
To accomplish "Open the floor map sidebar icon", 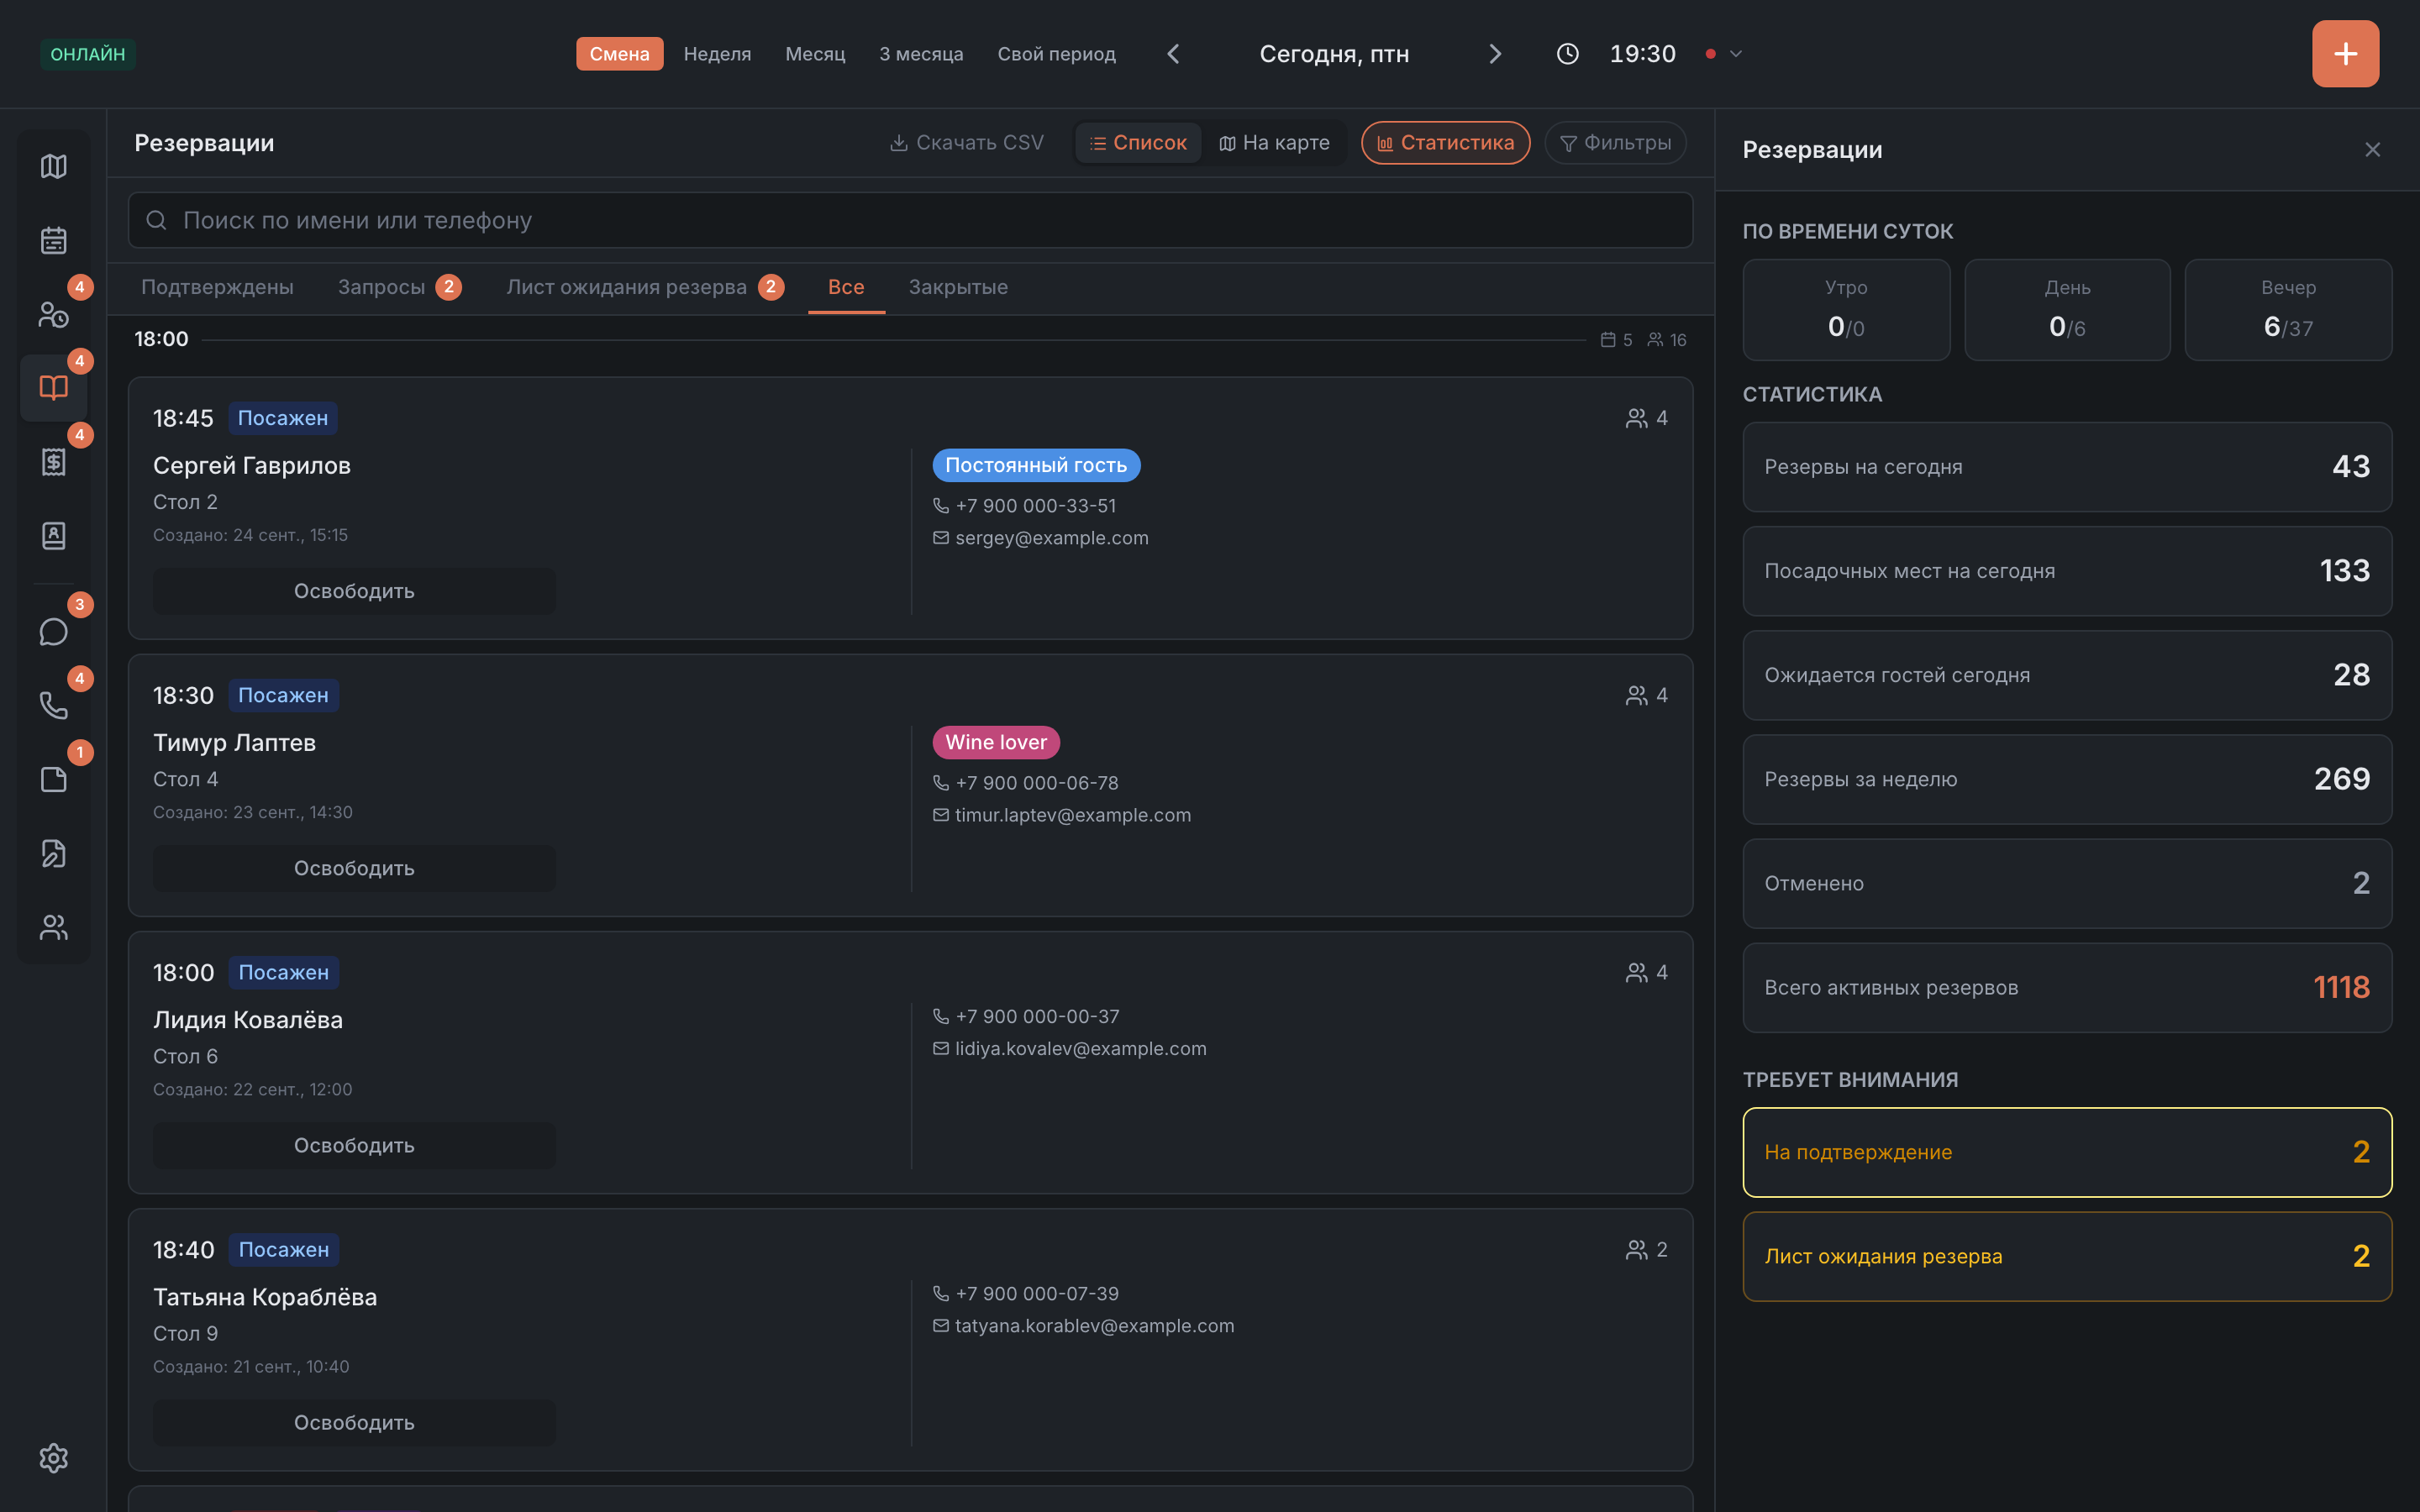I will tap(54, 166).
